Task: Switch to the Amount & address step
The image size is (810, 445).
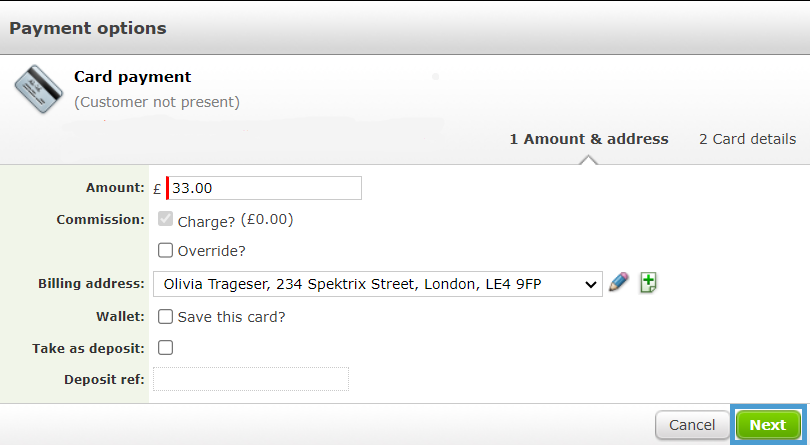Action: (x=589, y=139)
